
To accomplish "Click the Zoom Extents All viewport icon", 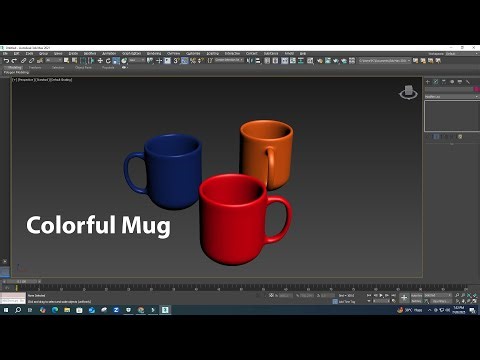I will (475, 295).
